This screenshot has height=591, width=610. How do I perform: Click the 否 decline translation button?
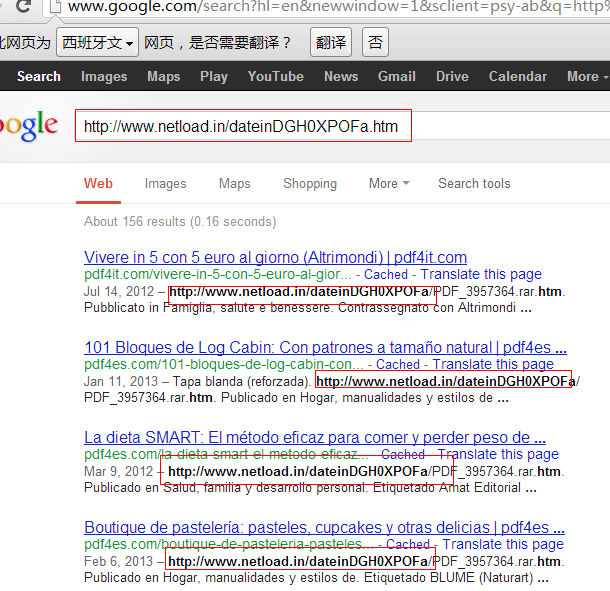(x=375, y=42)
